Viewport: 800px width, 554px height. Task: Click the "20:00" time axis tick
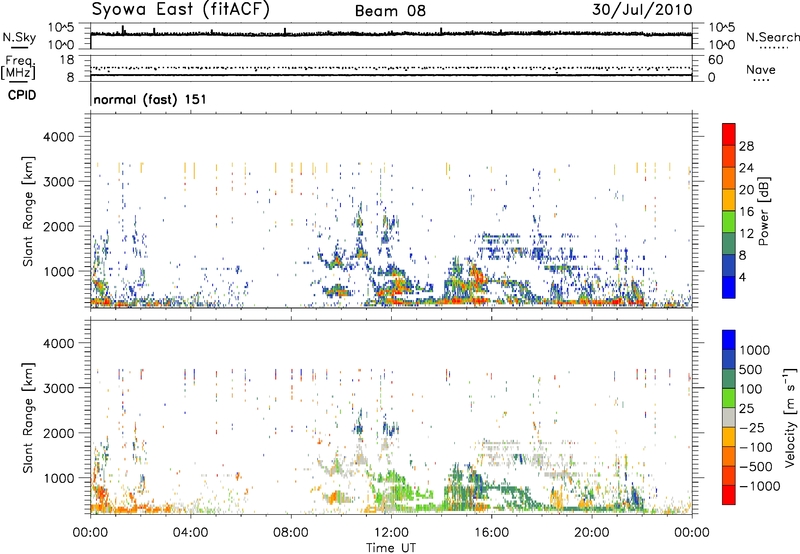point(591,533)
